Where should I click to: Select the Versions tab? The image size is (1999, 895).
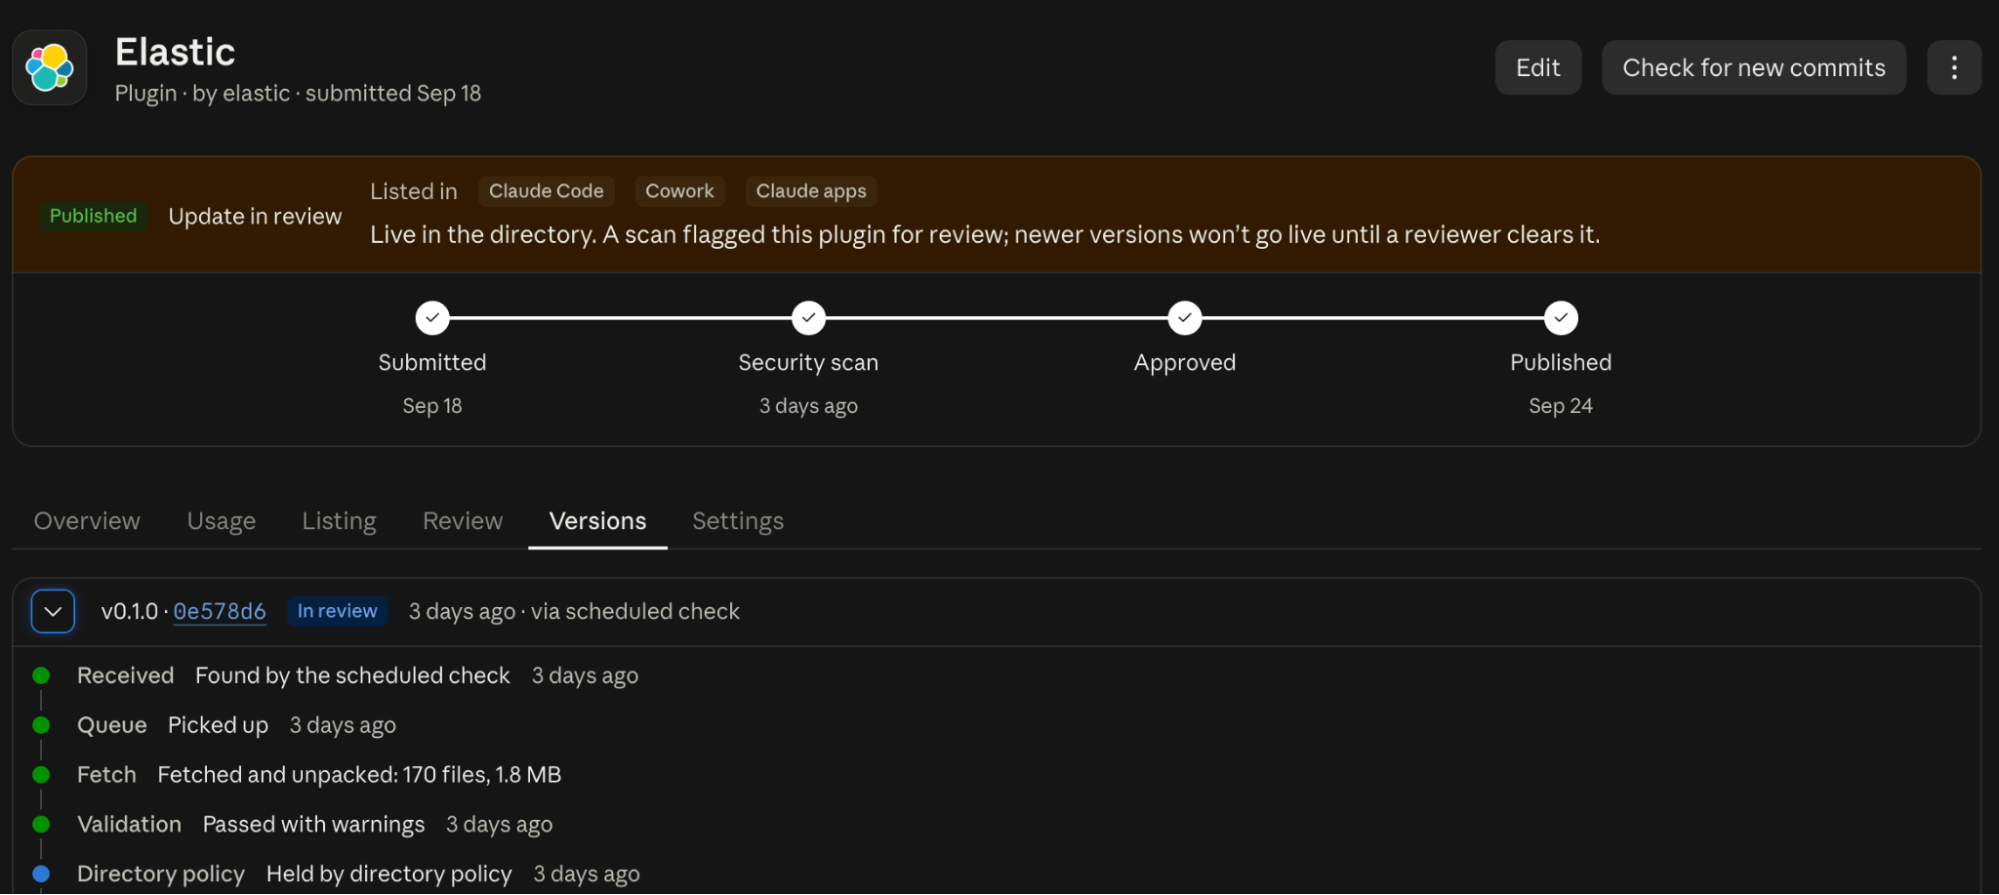pyautogui.click(x=598, y=521)
